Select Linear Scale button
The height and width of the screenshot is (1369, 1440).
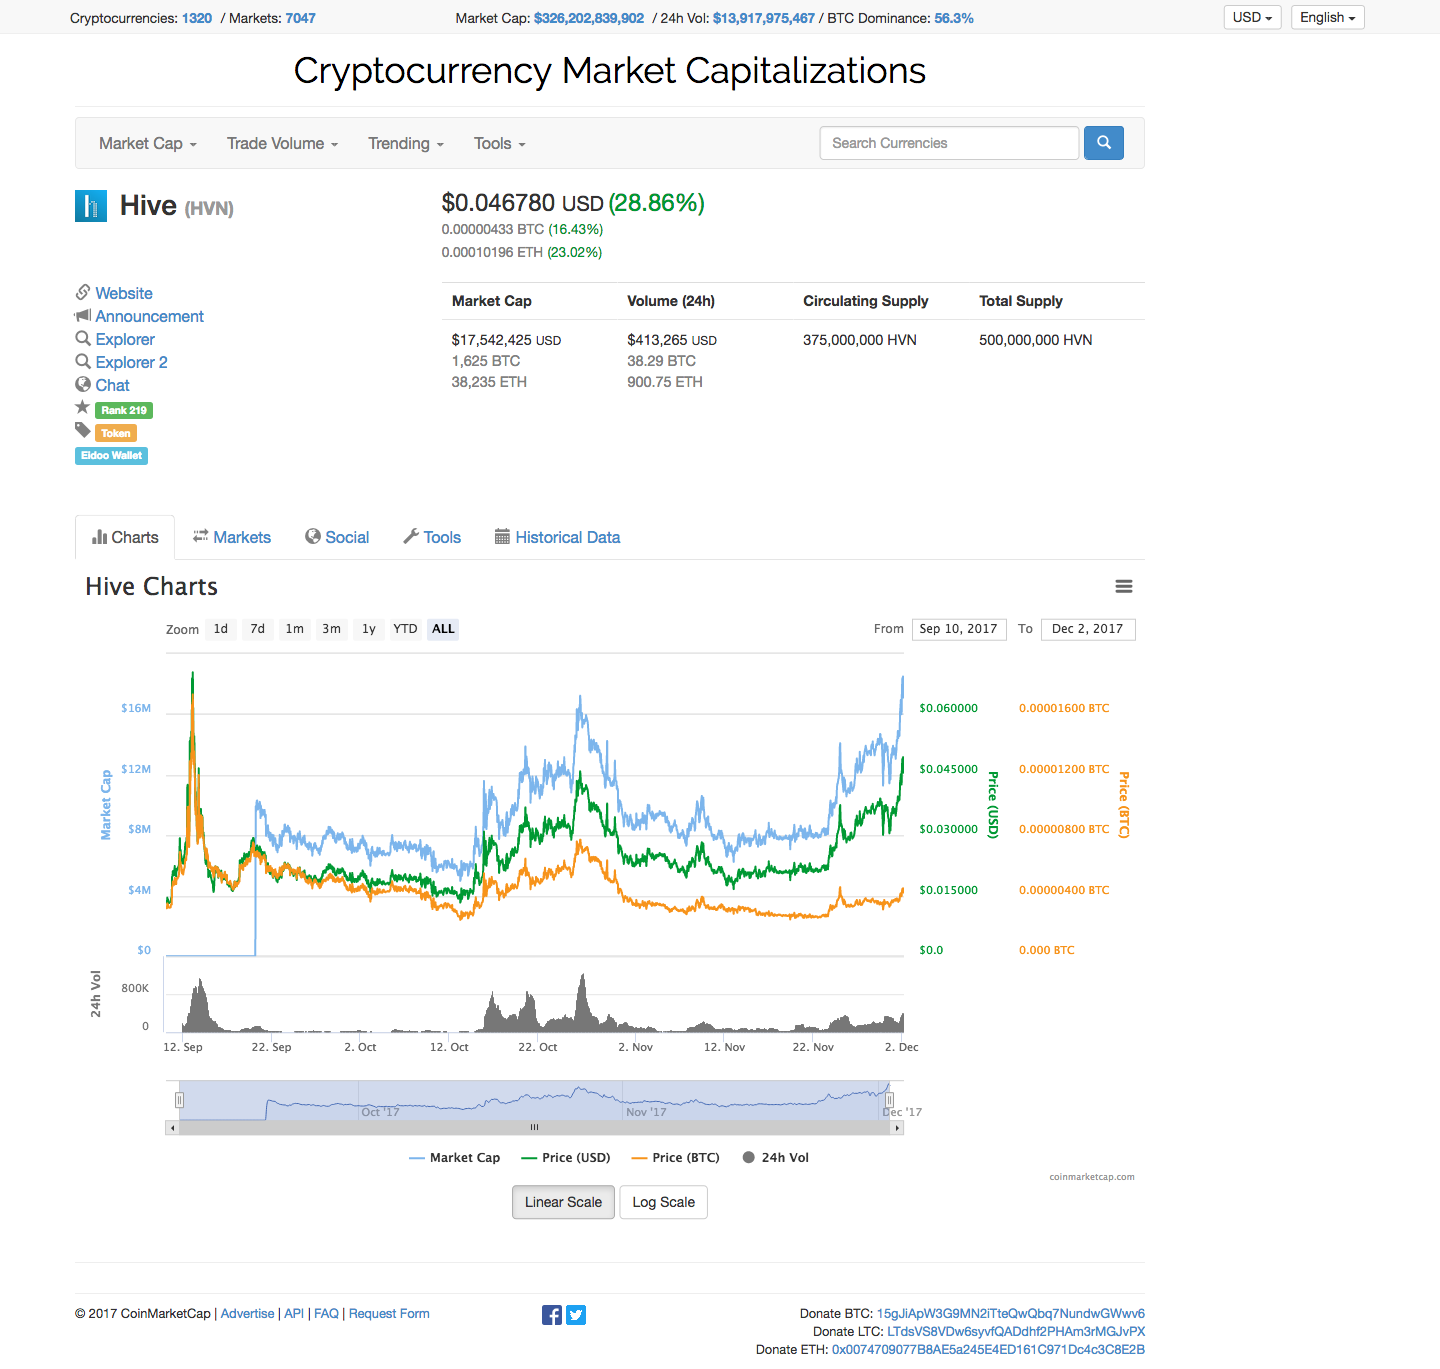(x=563, y=1202)
